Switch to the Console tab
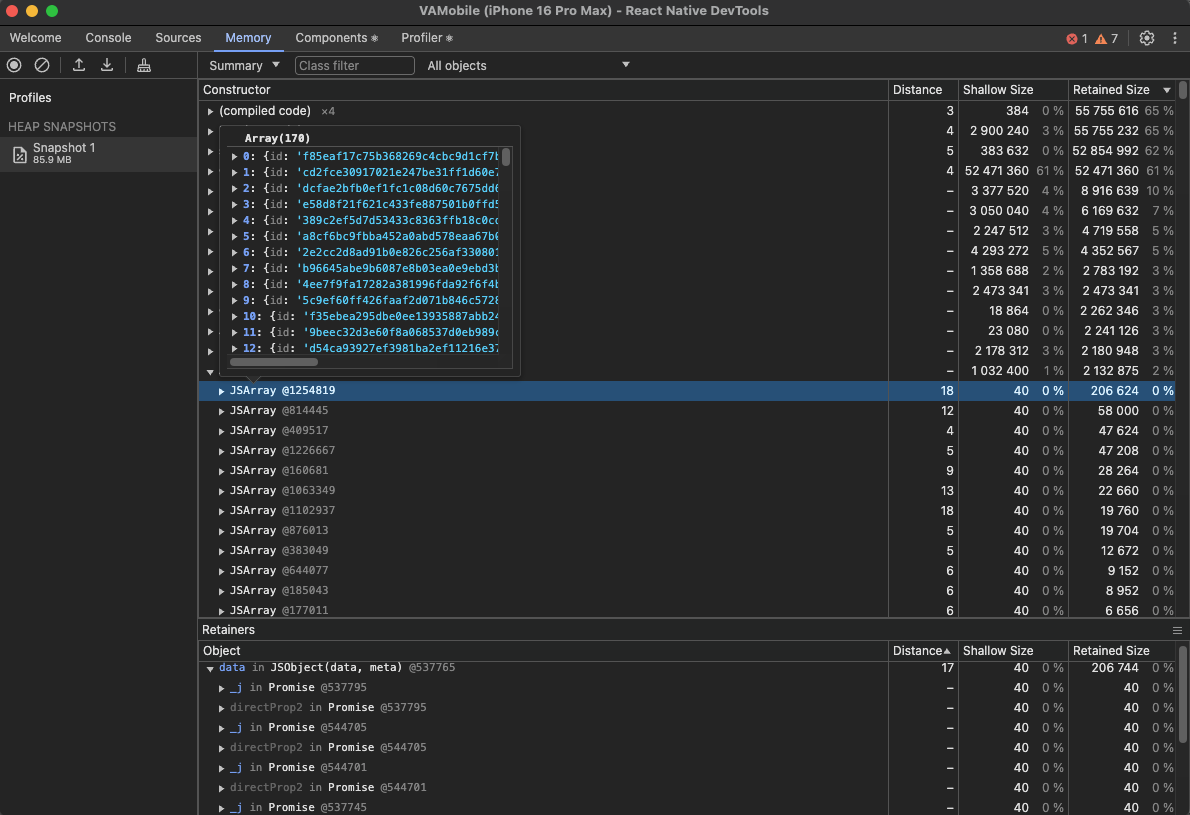Viewport: 1190px width, 815px height. coord(108,38)
